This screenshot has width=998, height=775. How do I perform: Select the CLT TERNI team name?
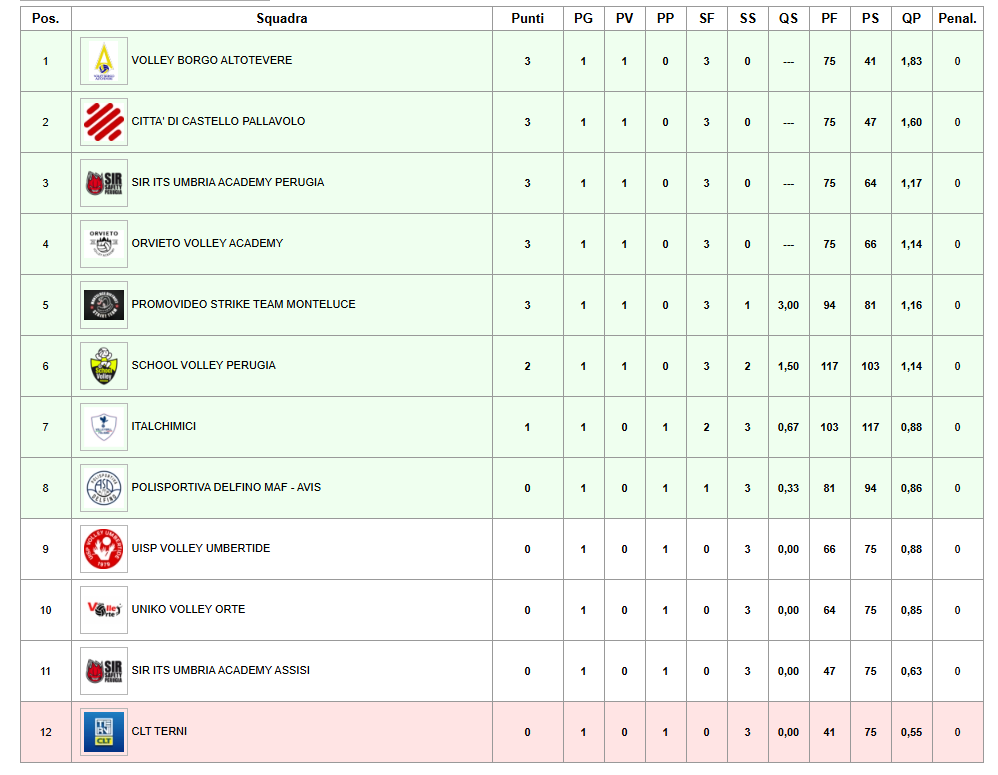159,732
